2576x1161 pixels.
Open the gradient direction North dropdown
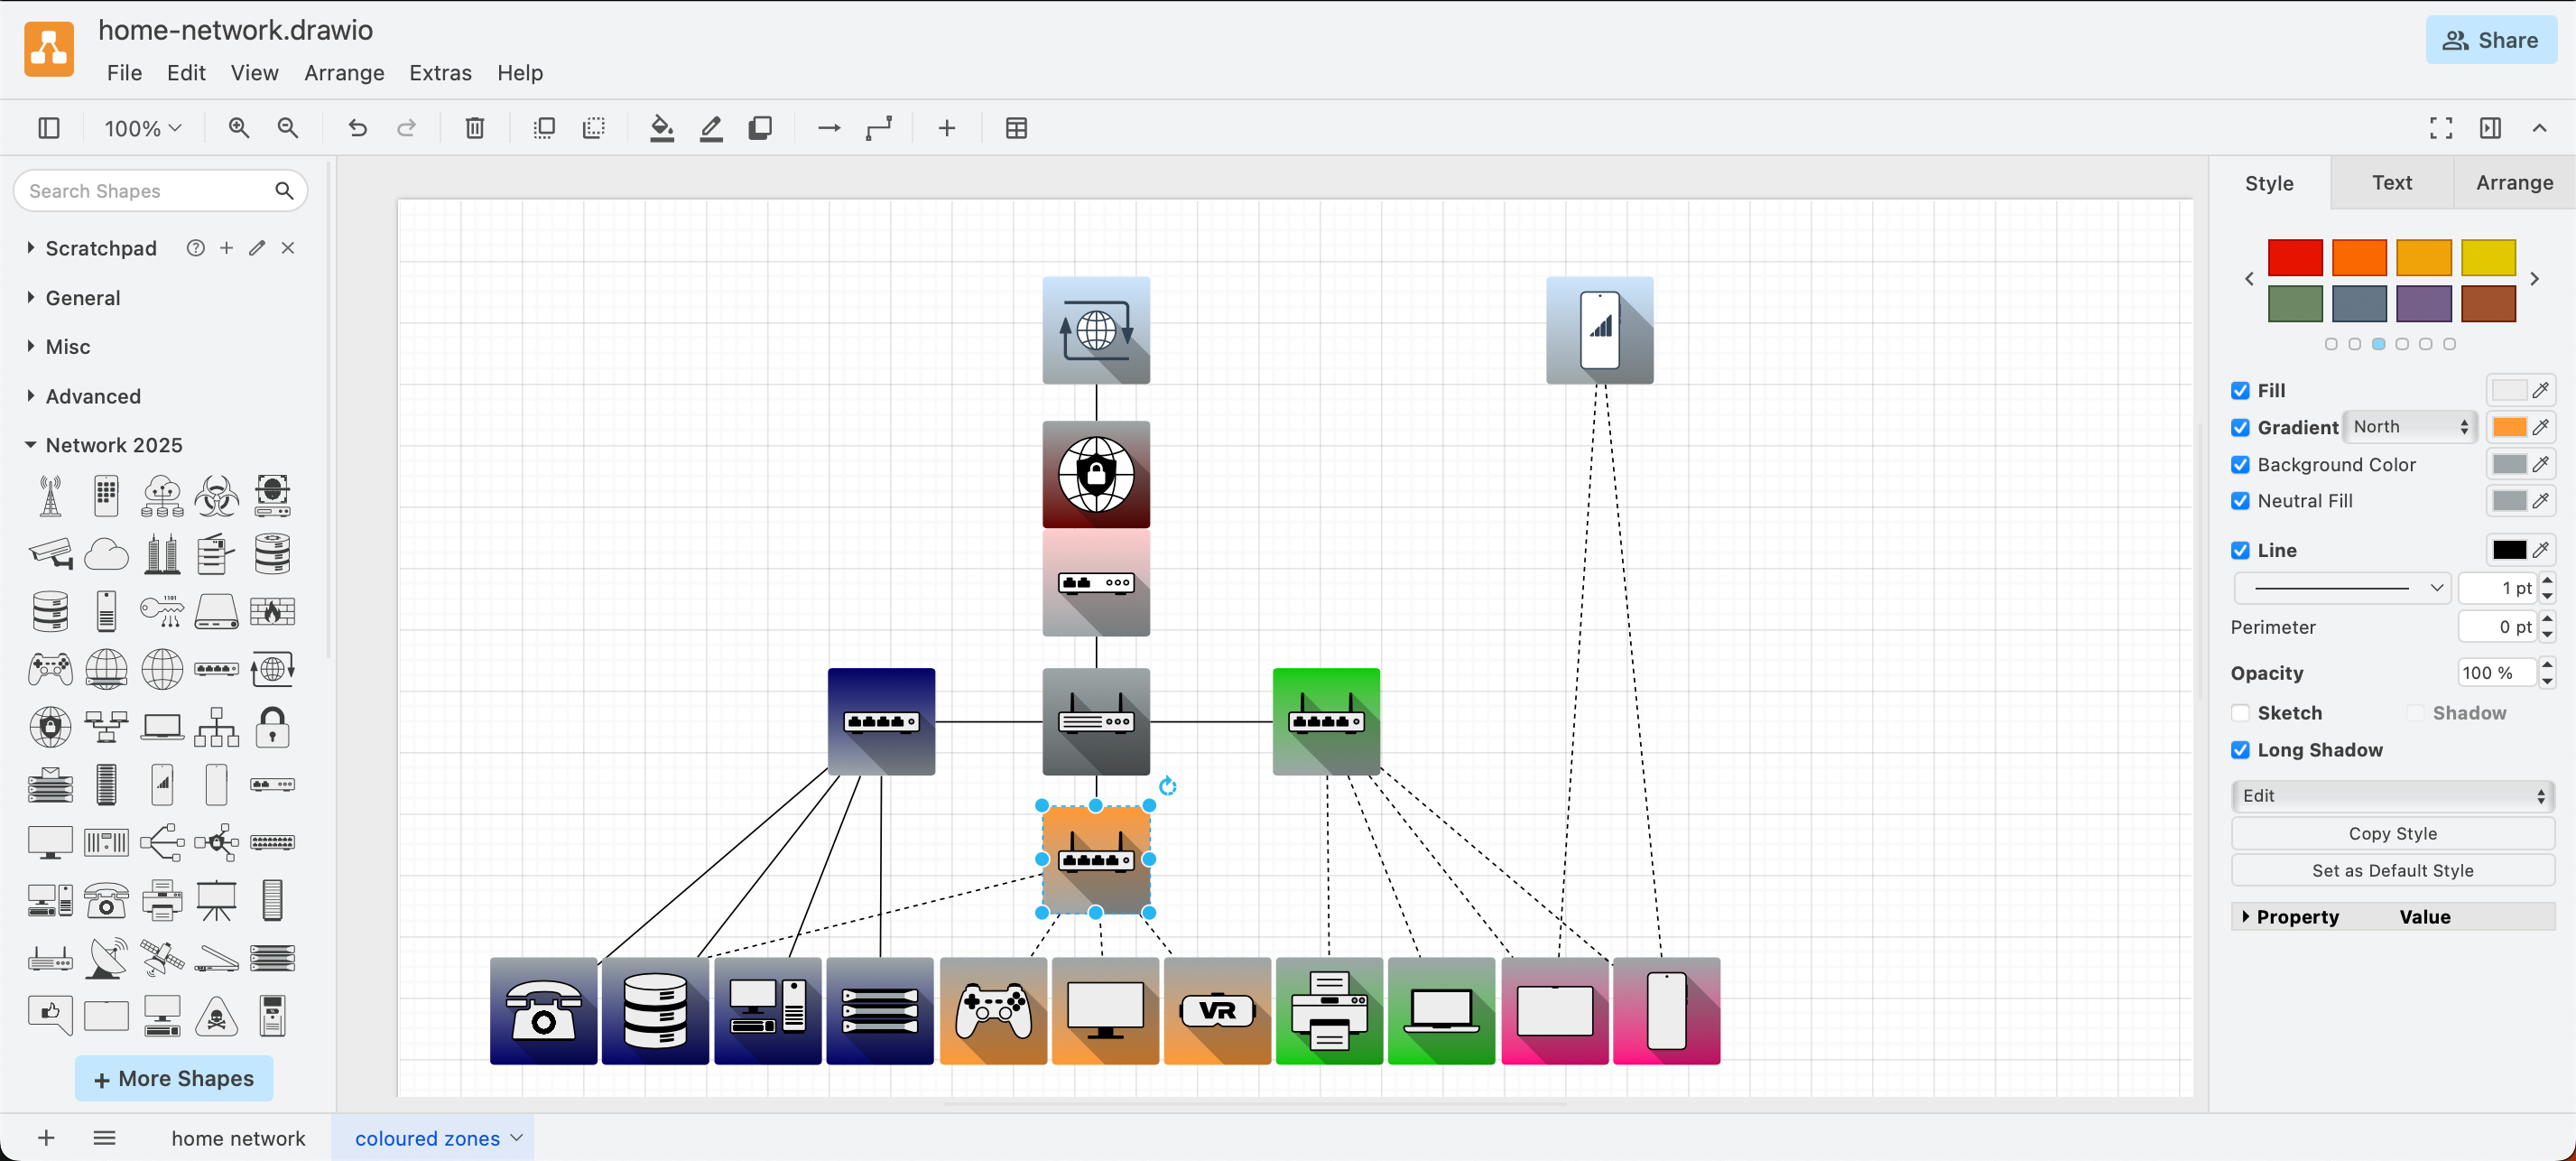click(2410, 426)
